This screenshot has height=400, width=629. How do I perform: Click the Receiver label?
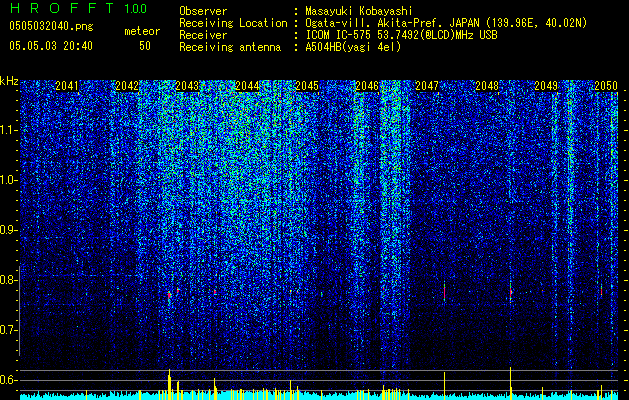point(203,35)
